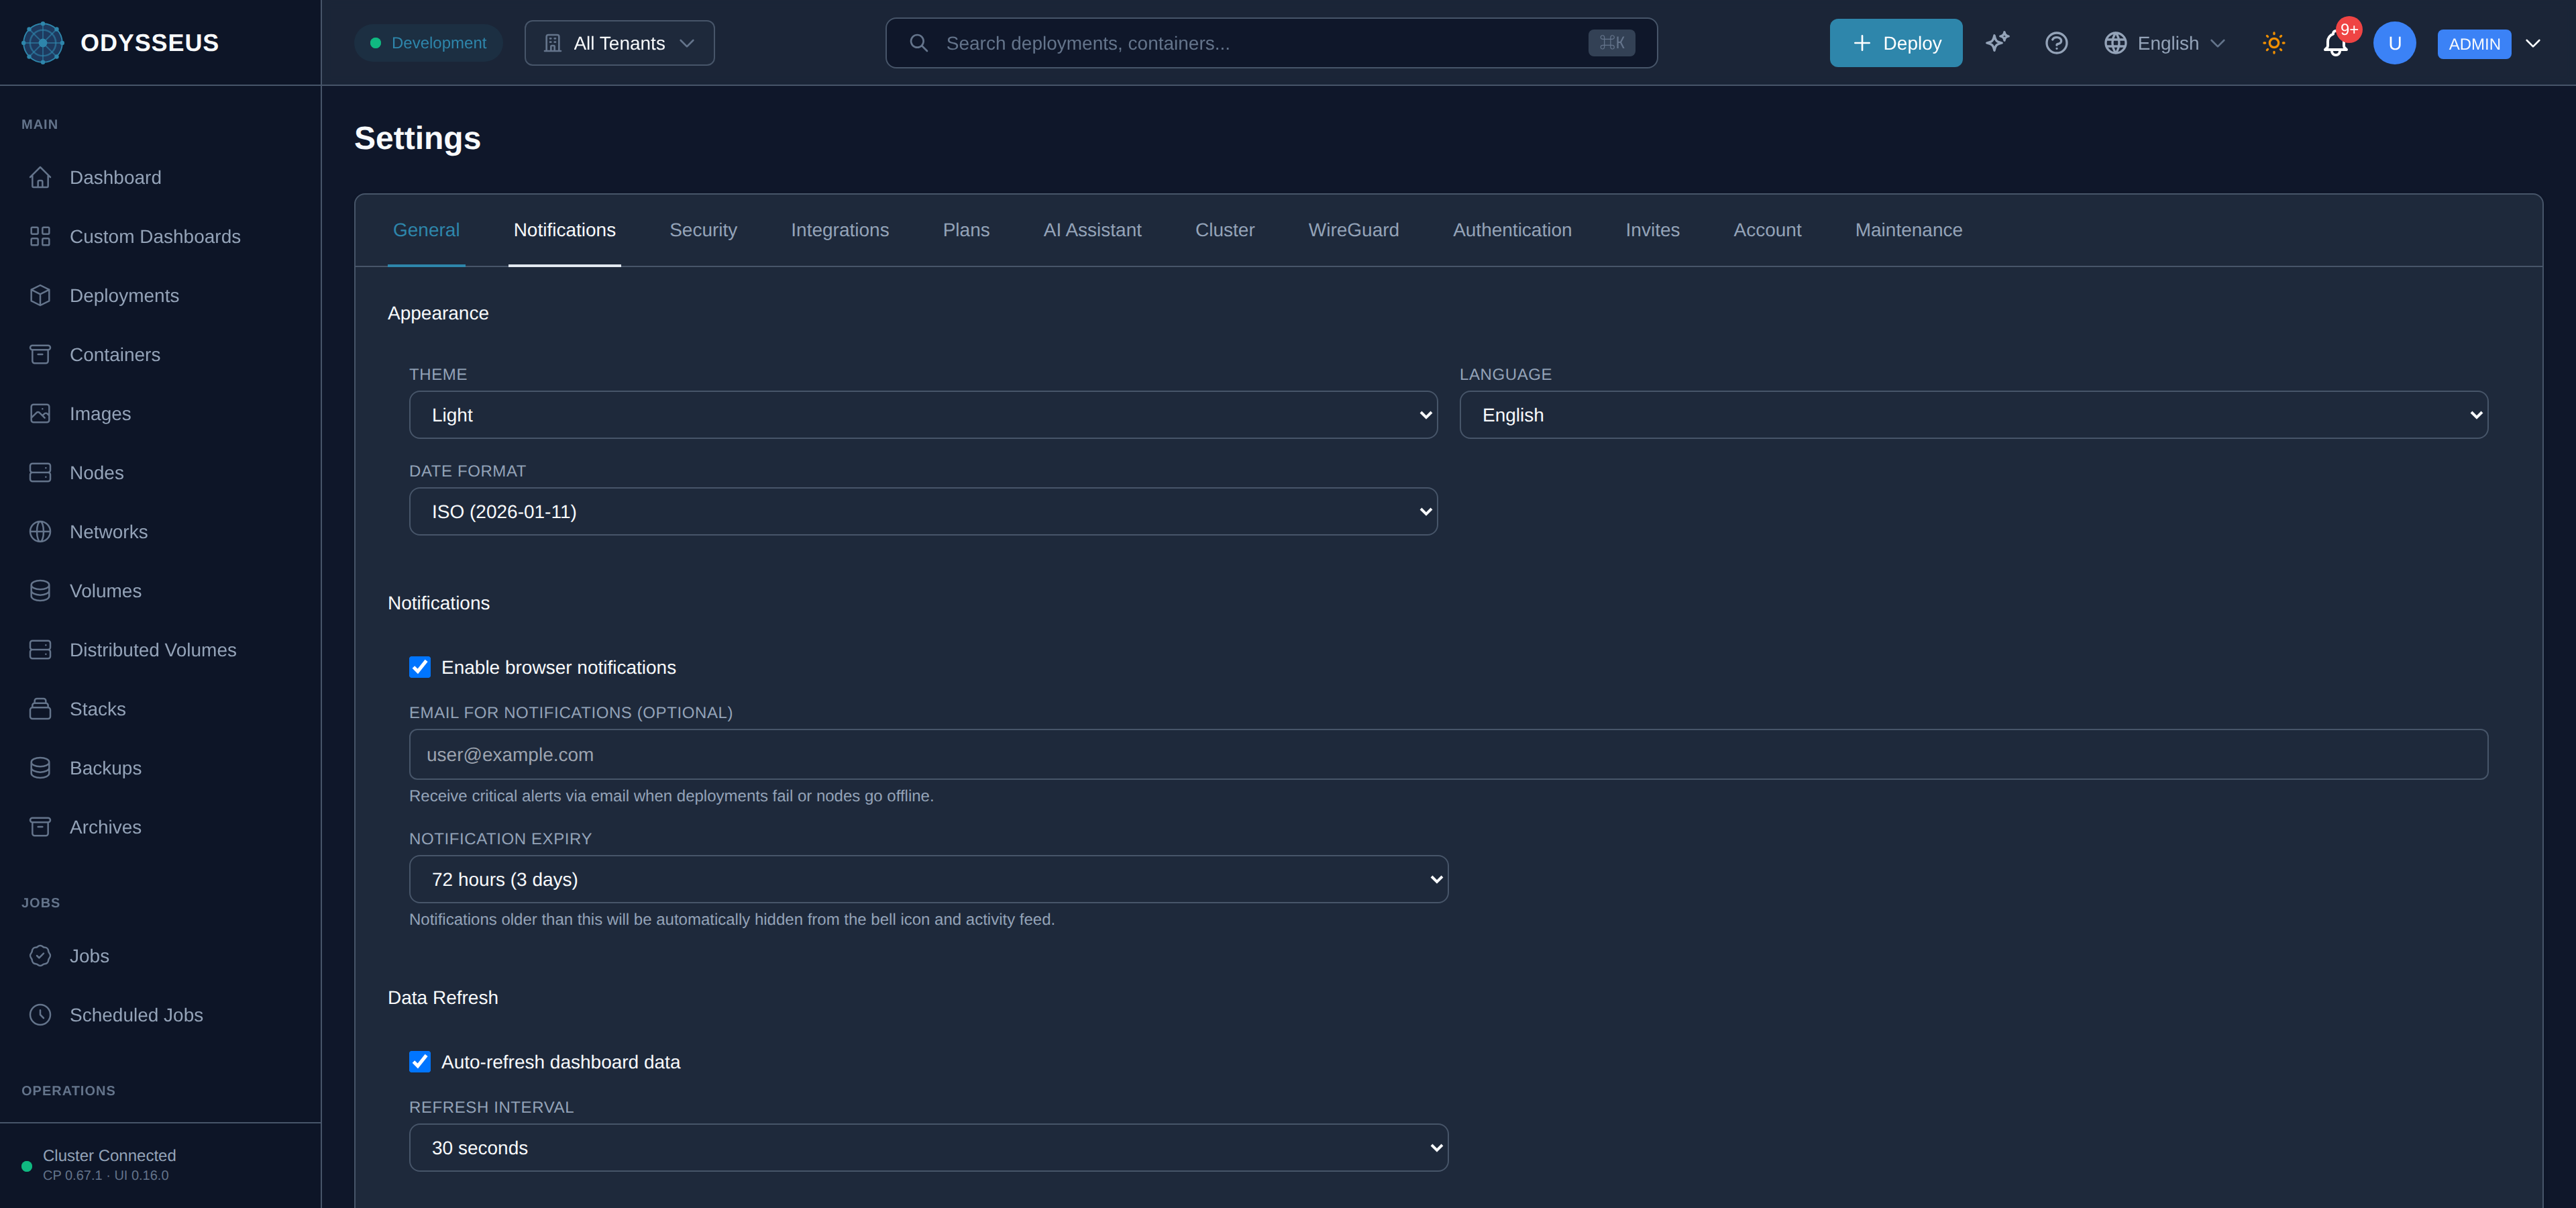Image resolution: width=2576 pixels, height=1208 pixels.
Task: Click the Custom Dashboards grid icon
Action: click(40, 236)
